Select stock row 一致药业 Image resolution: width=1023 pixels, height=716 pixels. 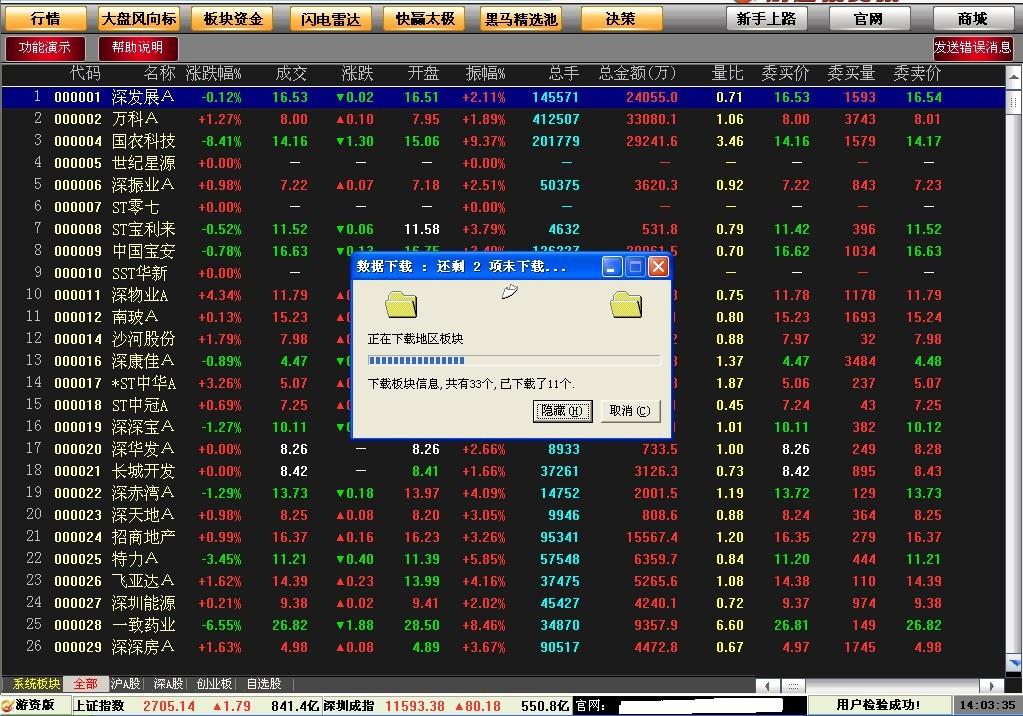[502, 625]
